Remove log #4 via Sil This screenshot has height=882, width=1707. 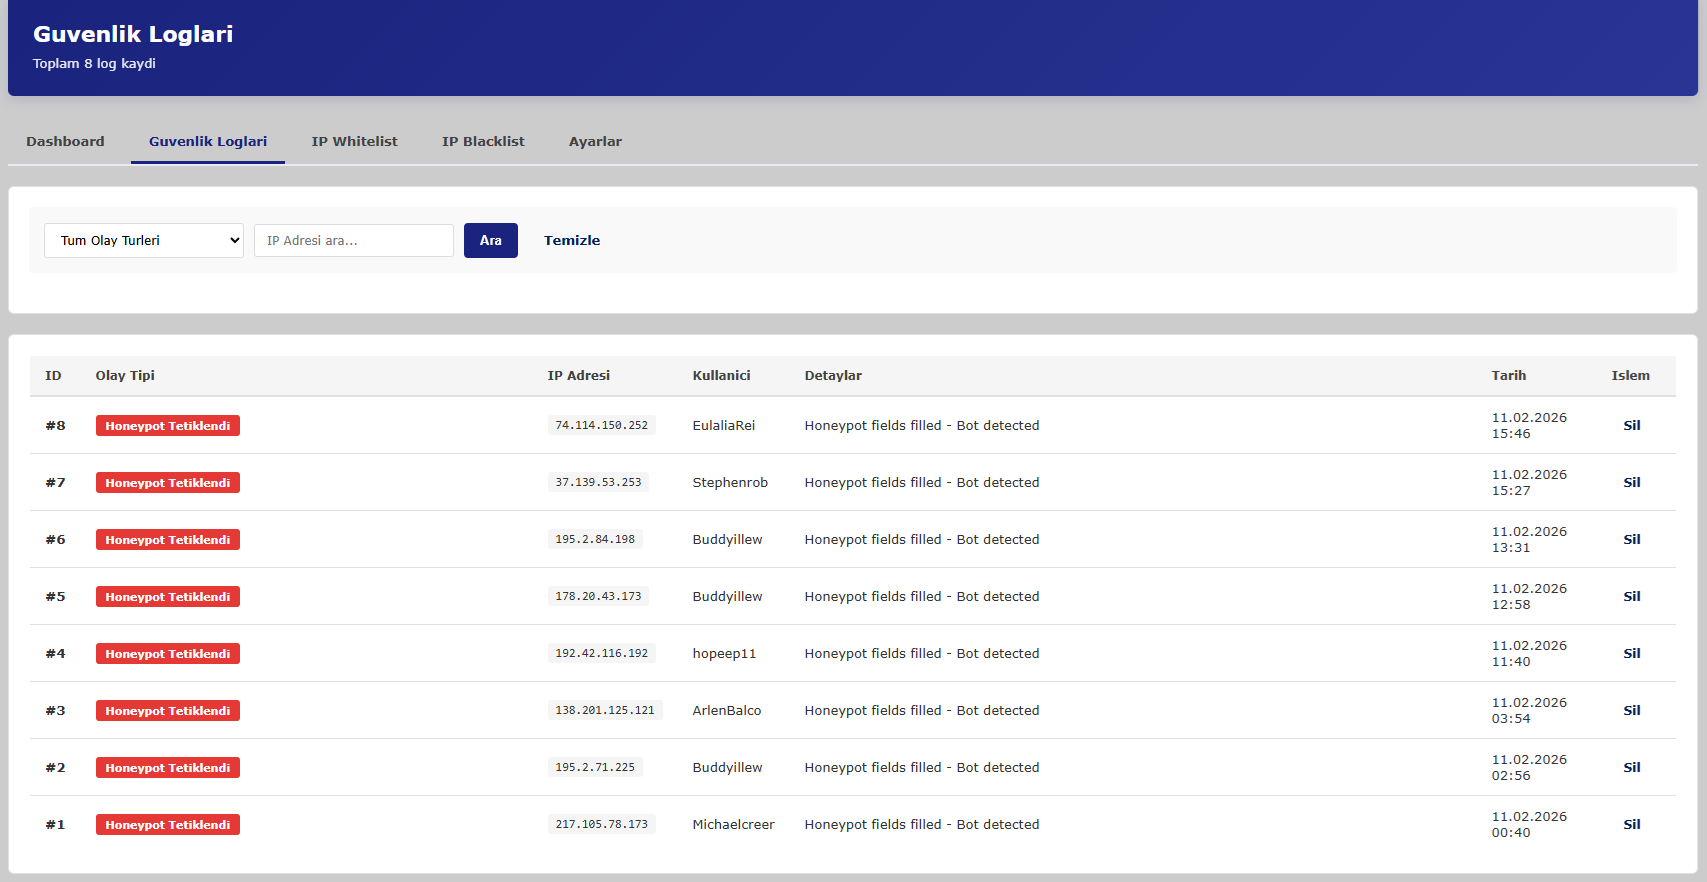tap(1631, 653)
